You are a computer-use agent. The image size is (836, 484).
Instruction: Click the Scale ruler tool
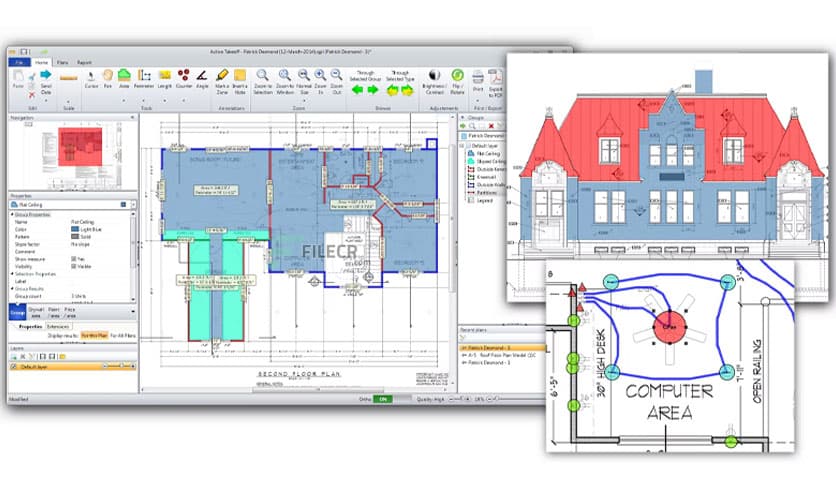click(x=68, y=78)
